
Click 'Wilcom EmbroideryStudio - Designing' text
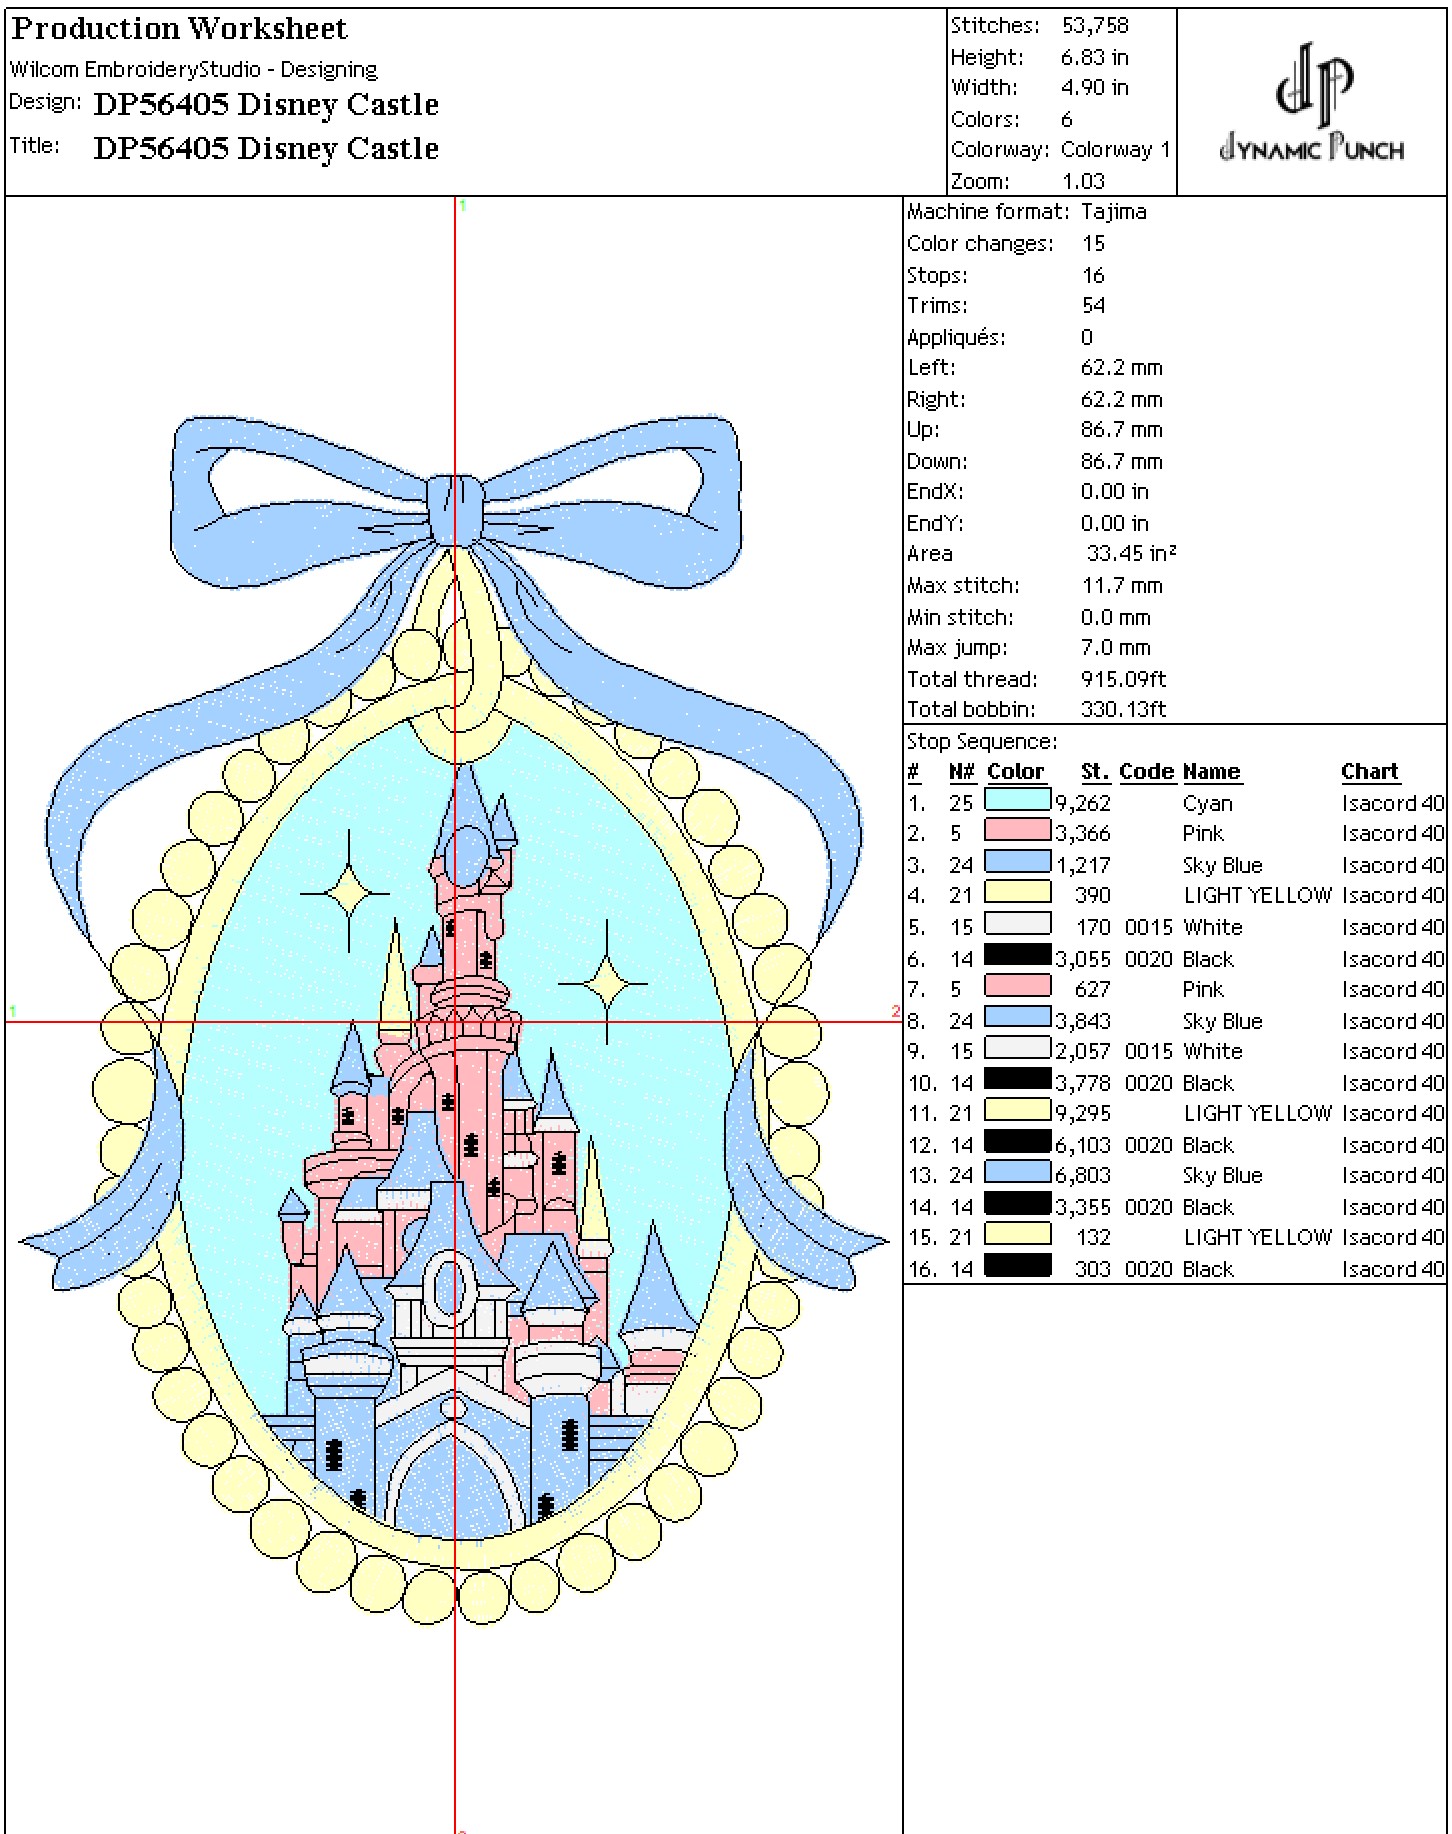tap(193, 69)
